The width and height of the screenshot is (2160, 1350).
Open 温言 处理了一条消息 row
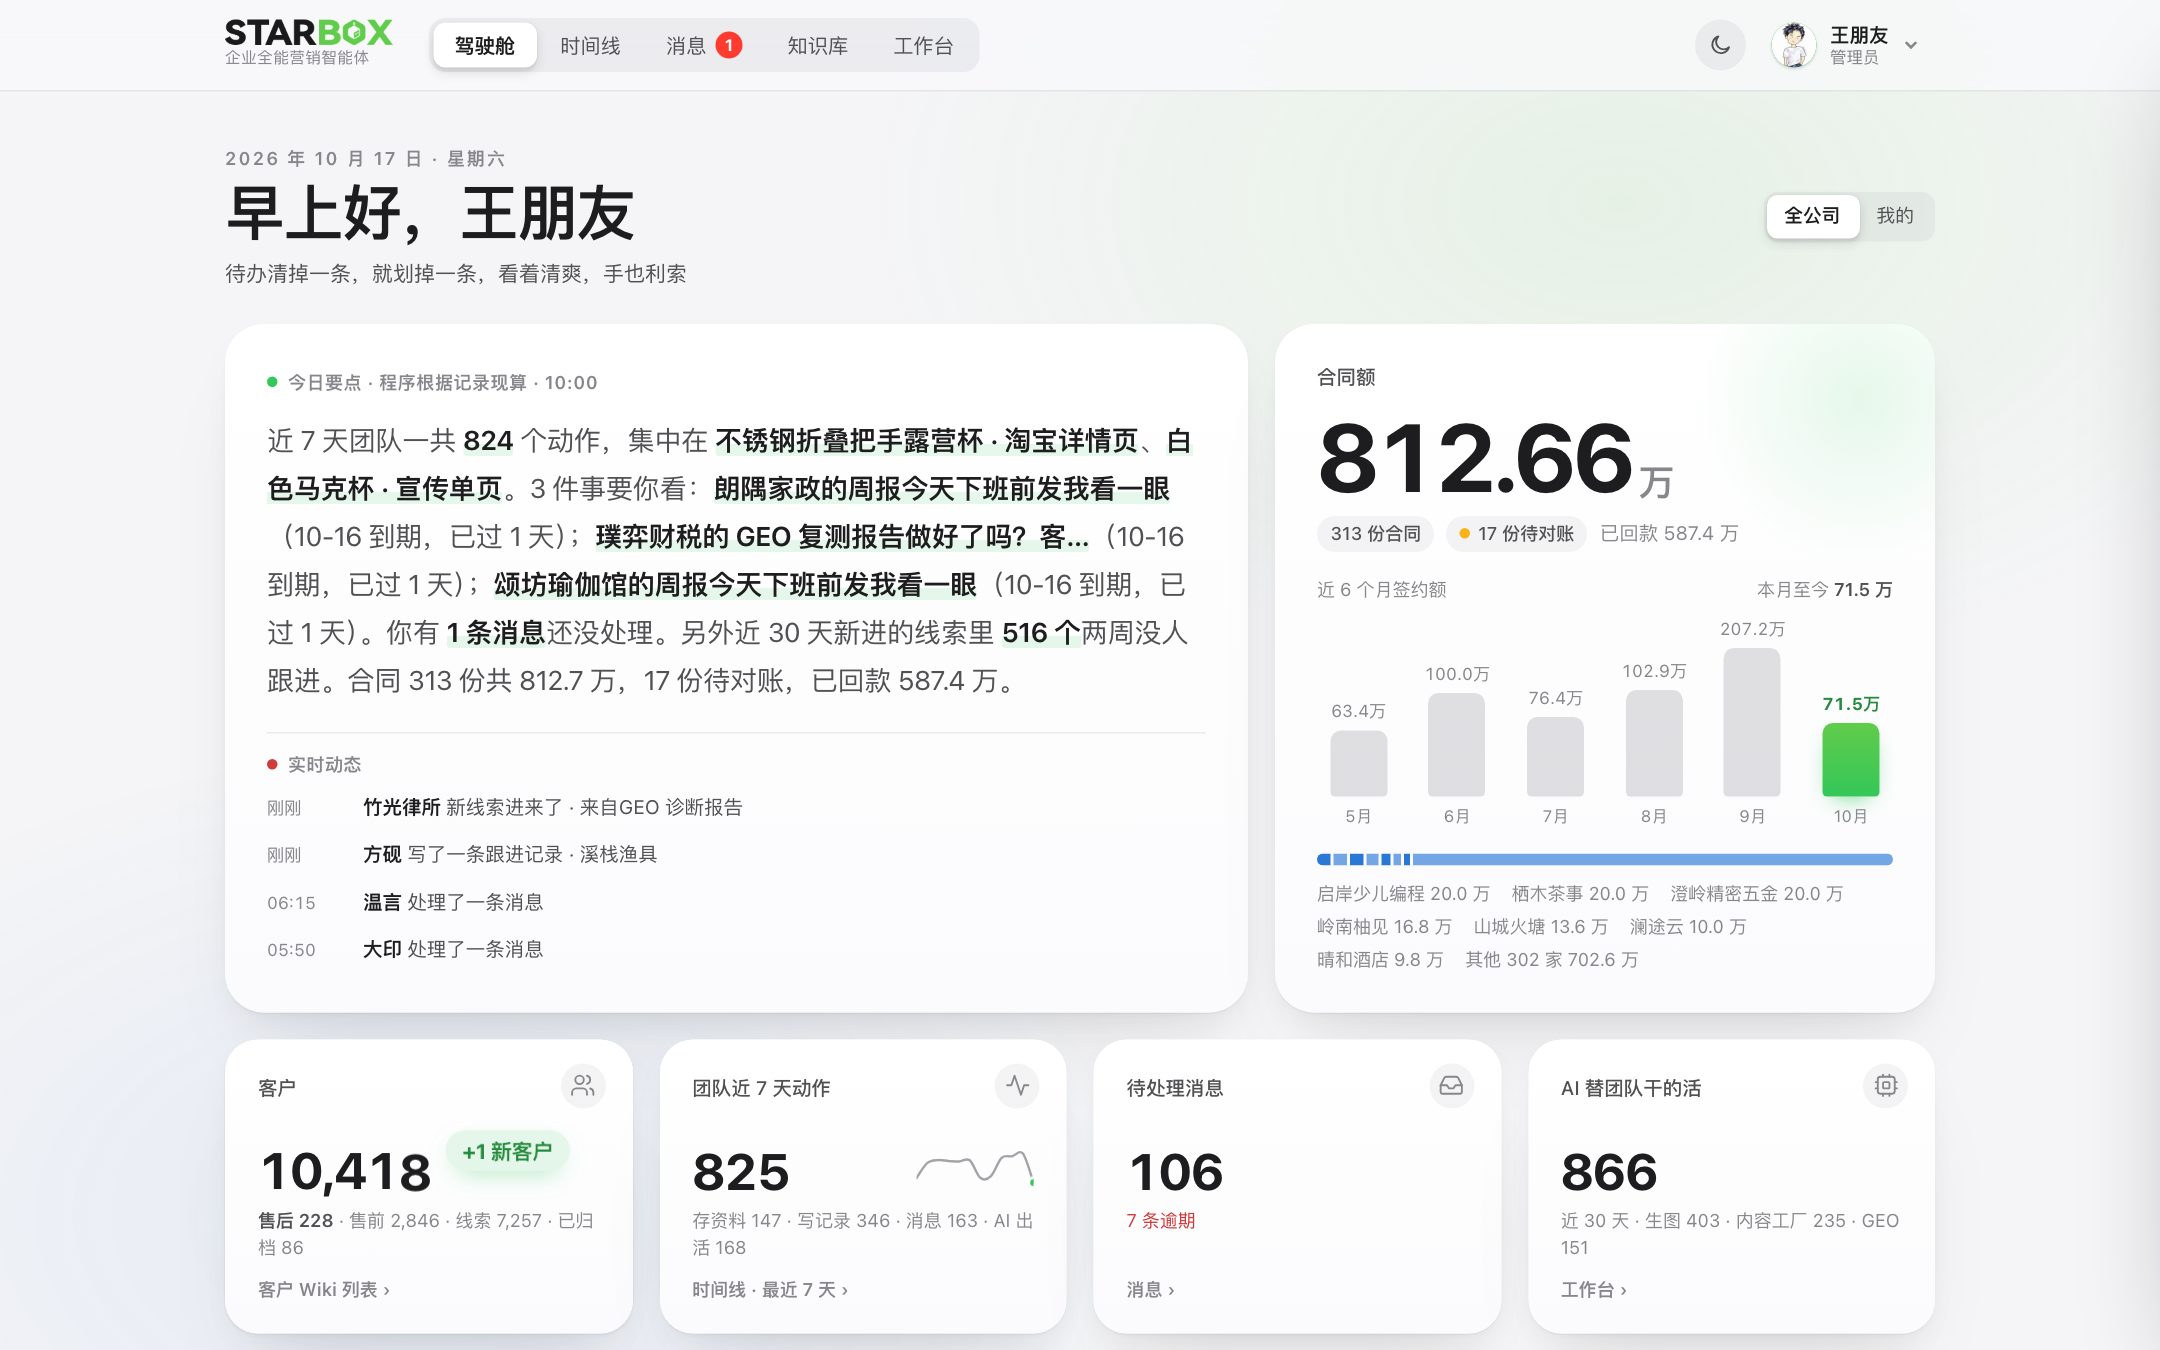(x=735, y=903)
